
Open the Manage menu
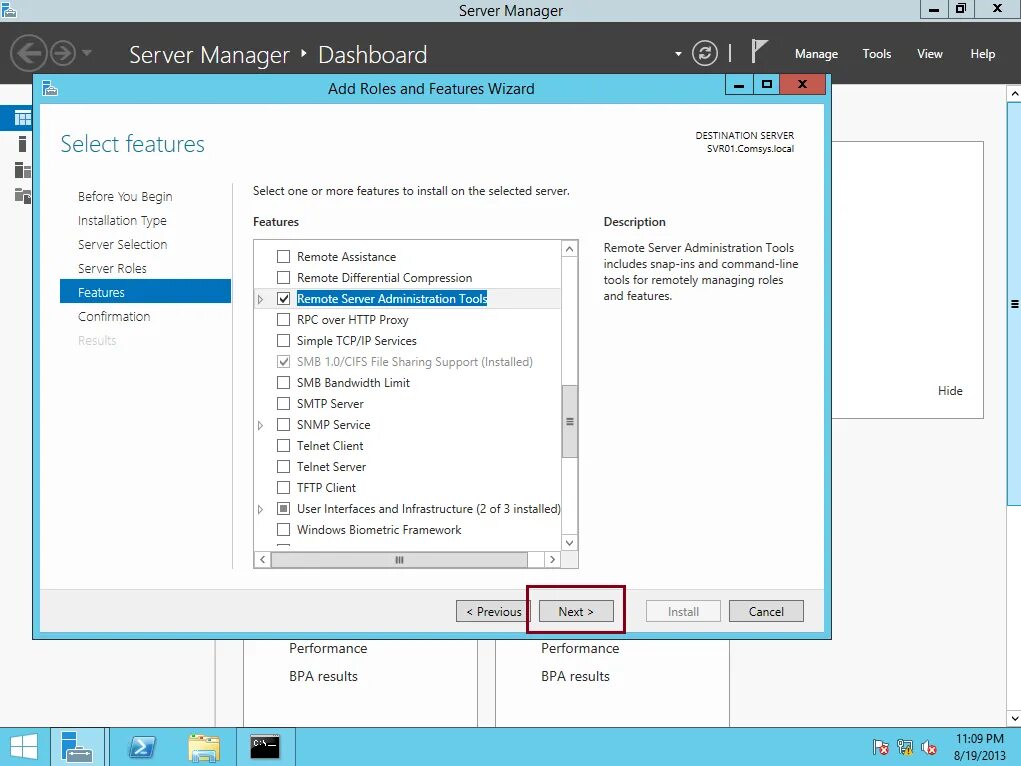(x=816, y=54)
